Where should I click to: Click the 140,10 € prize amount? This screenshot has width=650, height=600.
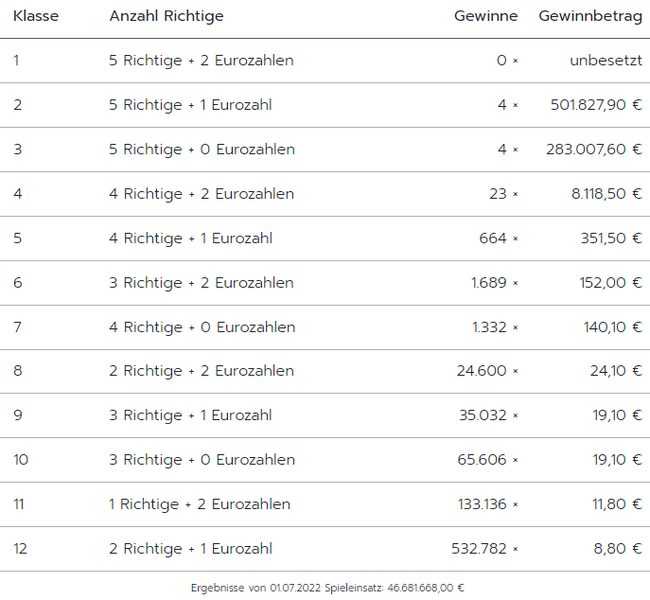614,327
